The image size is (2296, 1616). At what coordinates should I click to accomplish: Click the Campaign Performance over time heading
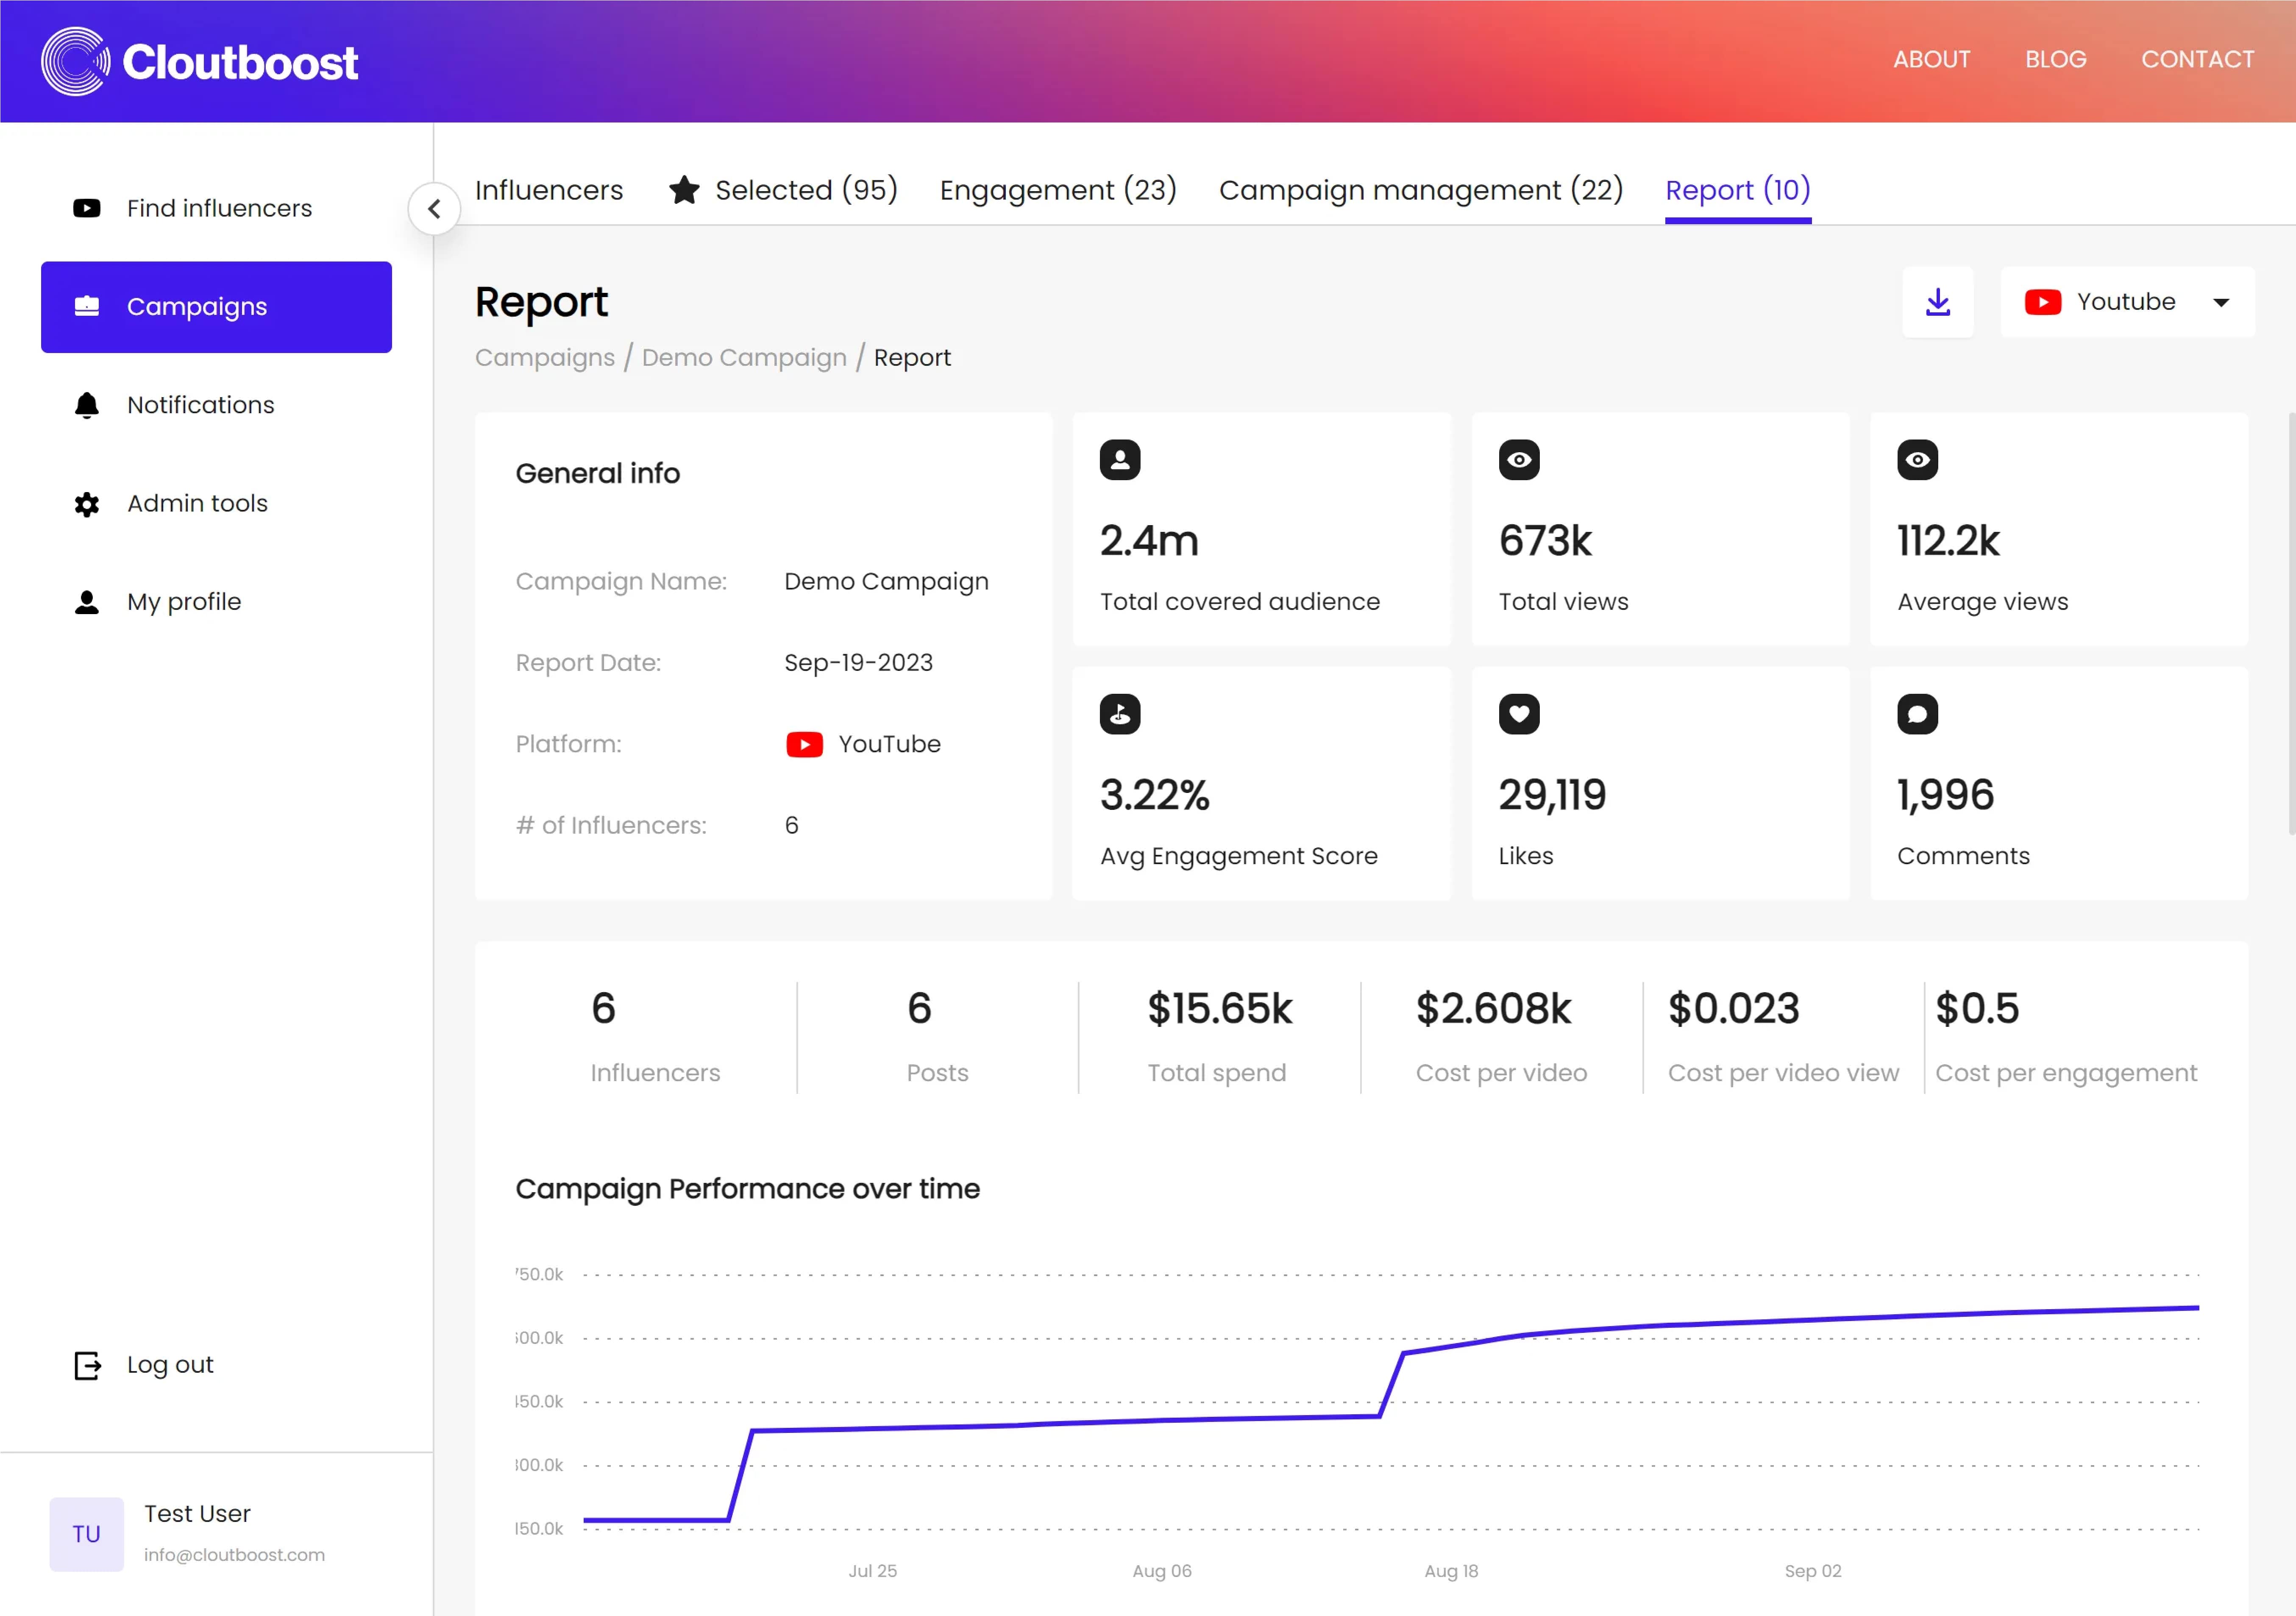[748, 1189]
